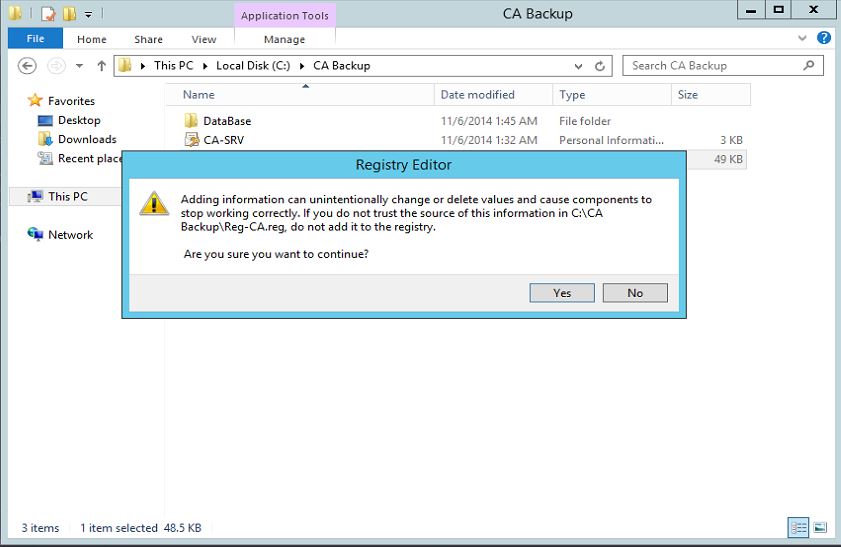Select the DataBase folder name

pos(227,121)
